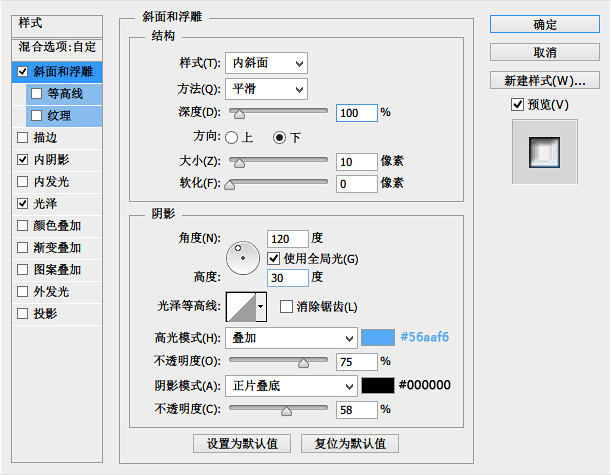Click the 软化 slider handle
This screenshot has height=475, width=611.
[230, 185]
